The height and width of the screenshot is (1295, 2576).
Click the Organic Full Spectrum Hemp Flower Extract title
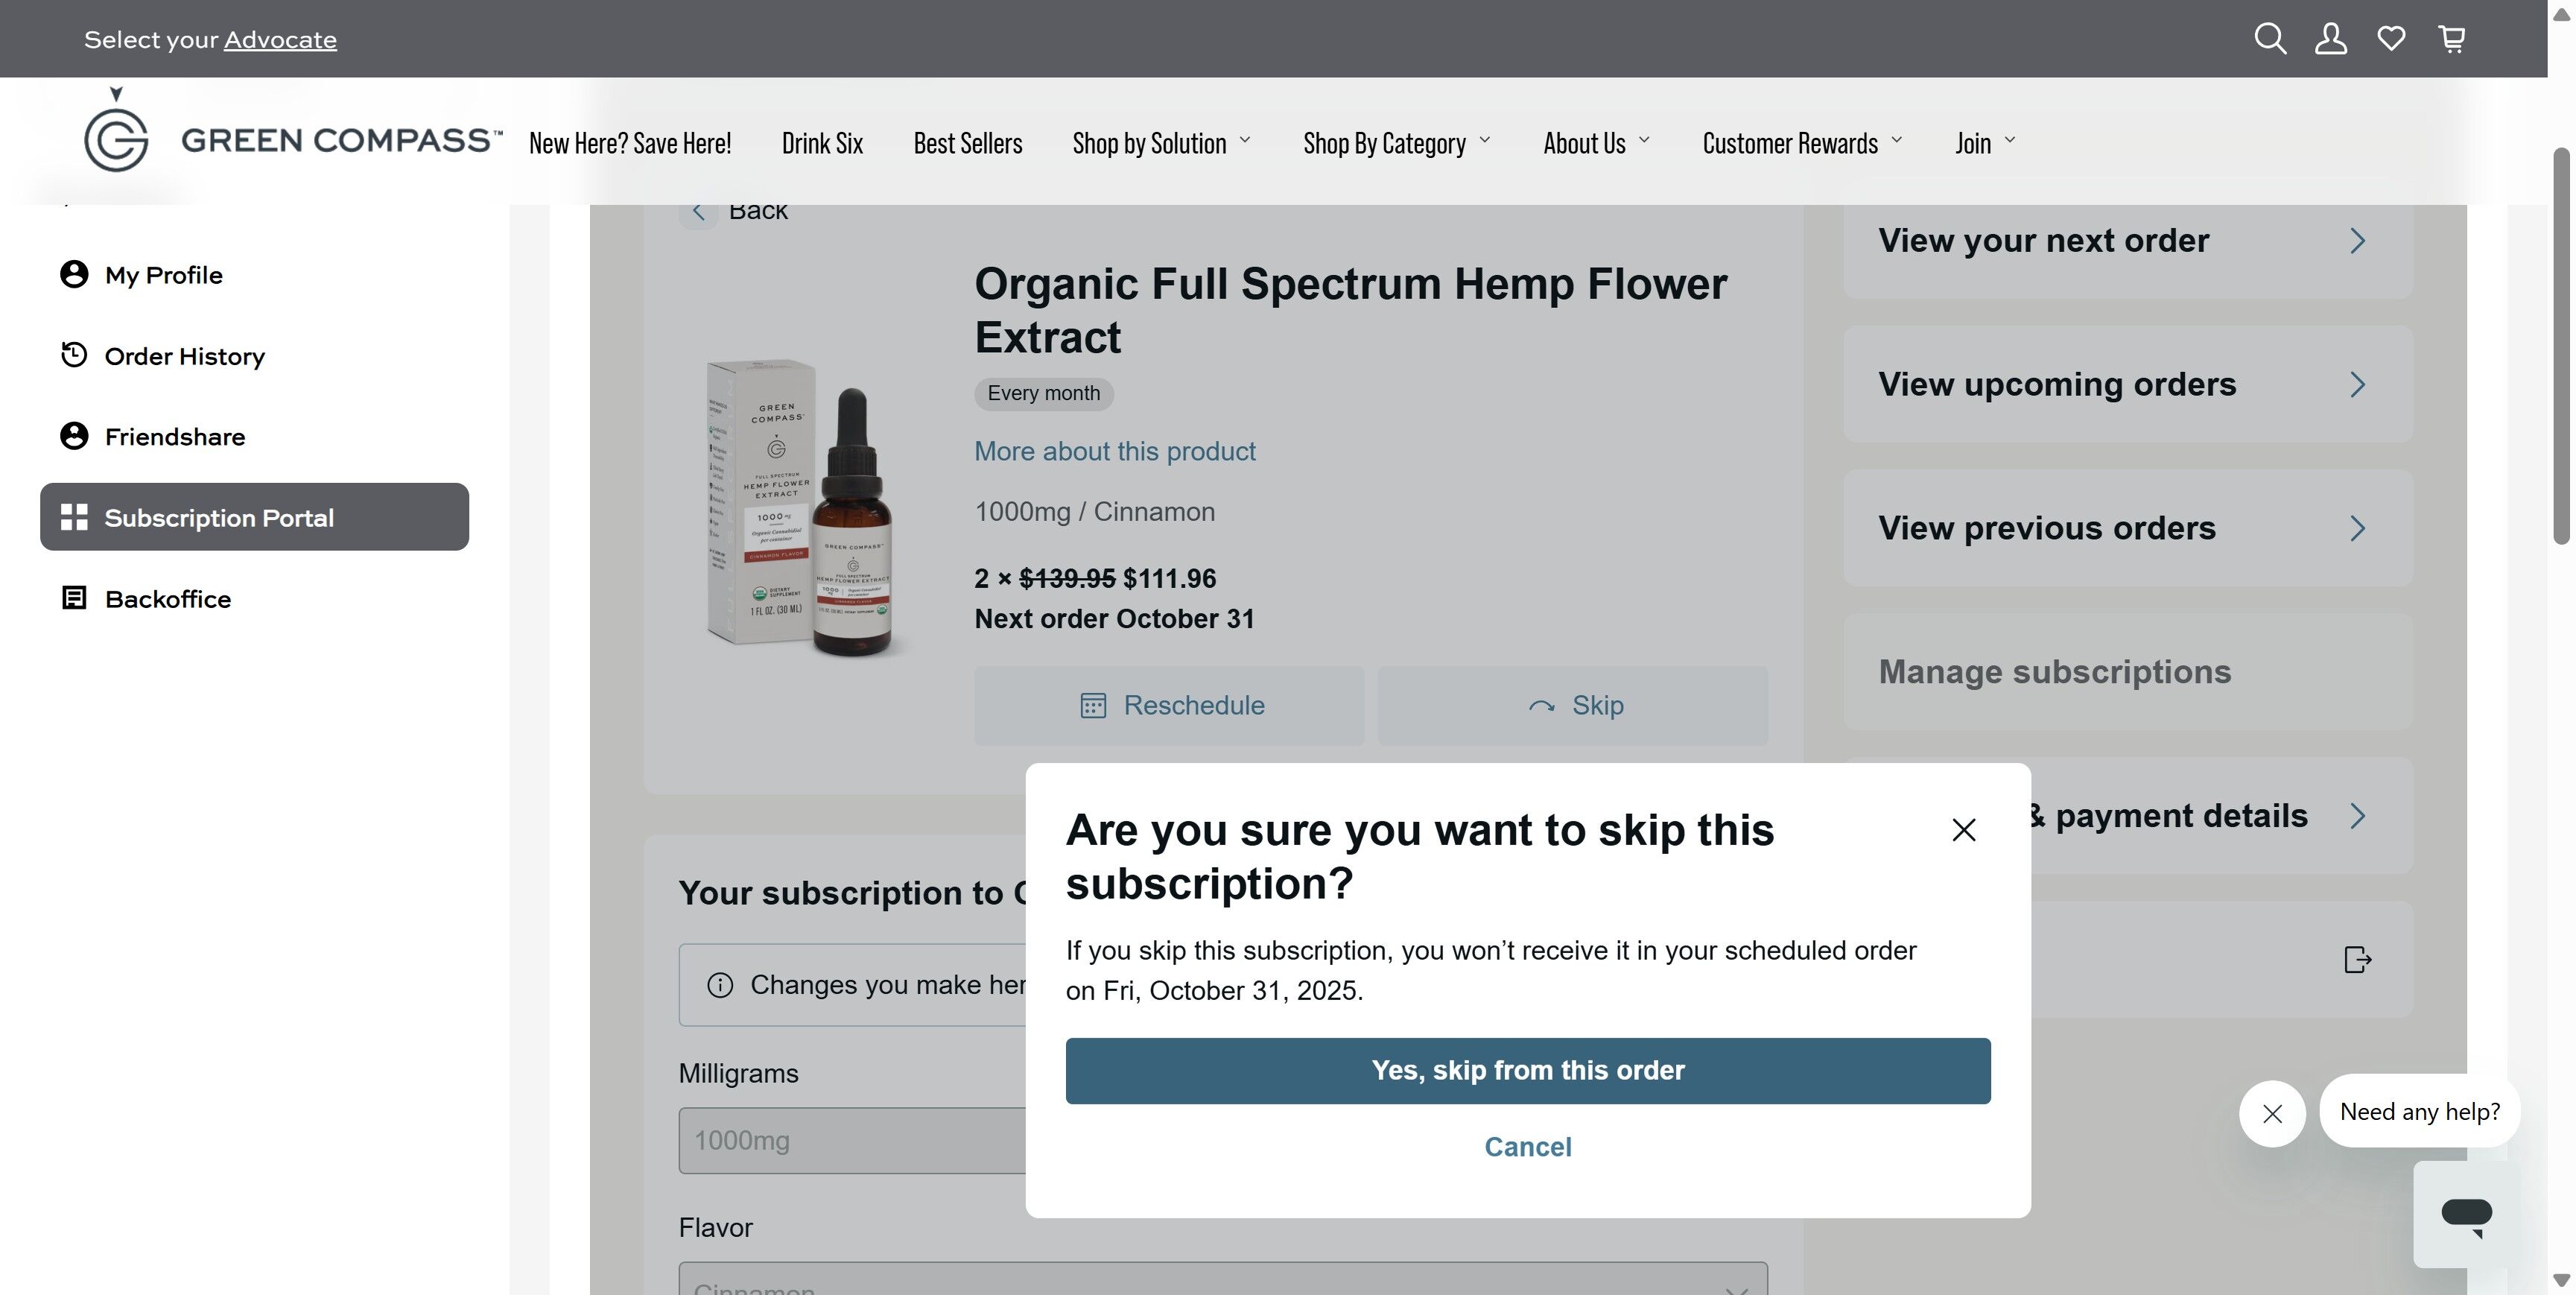[1351, 311]
